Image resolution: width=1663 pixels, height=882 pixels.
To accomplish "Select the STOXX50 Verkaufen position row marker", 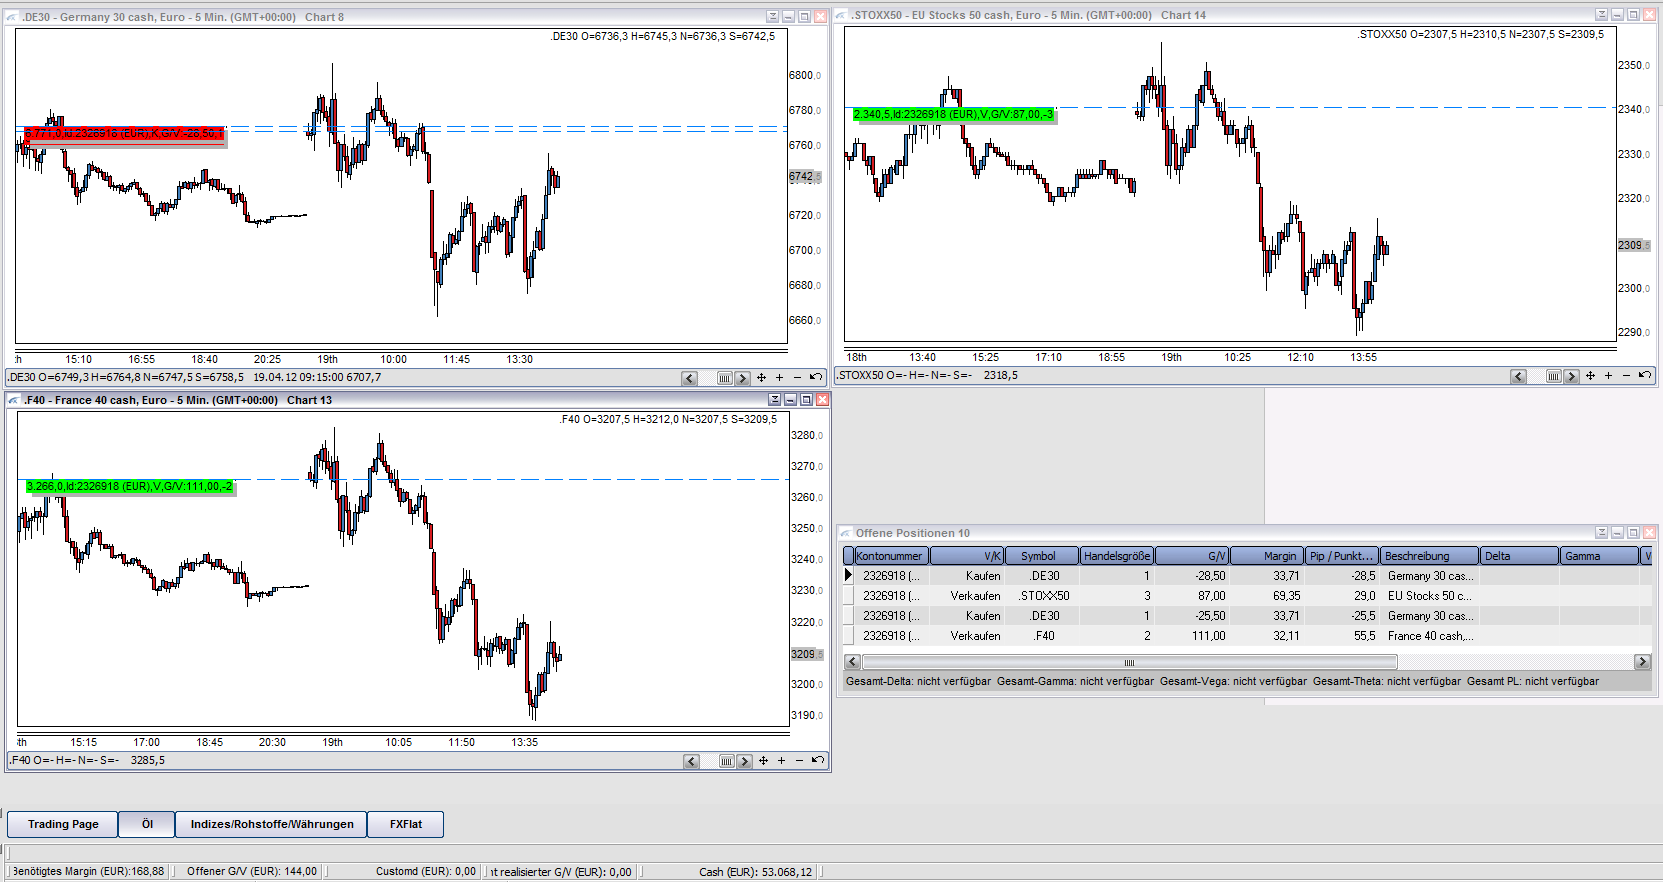I will tap(849, 596).
